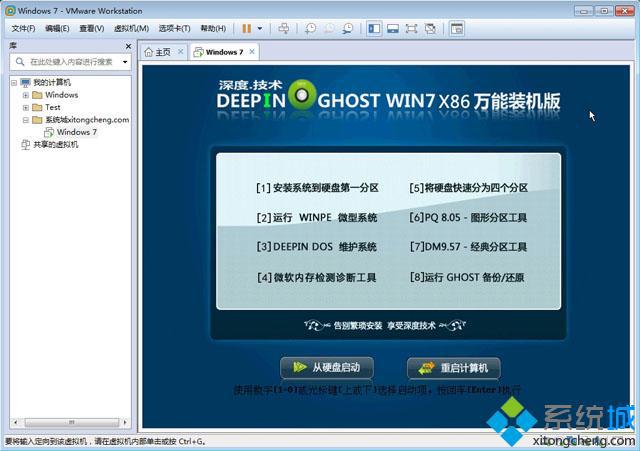Expand the Windows folder node

click(x=26, y=95)
